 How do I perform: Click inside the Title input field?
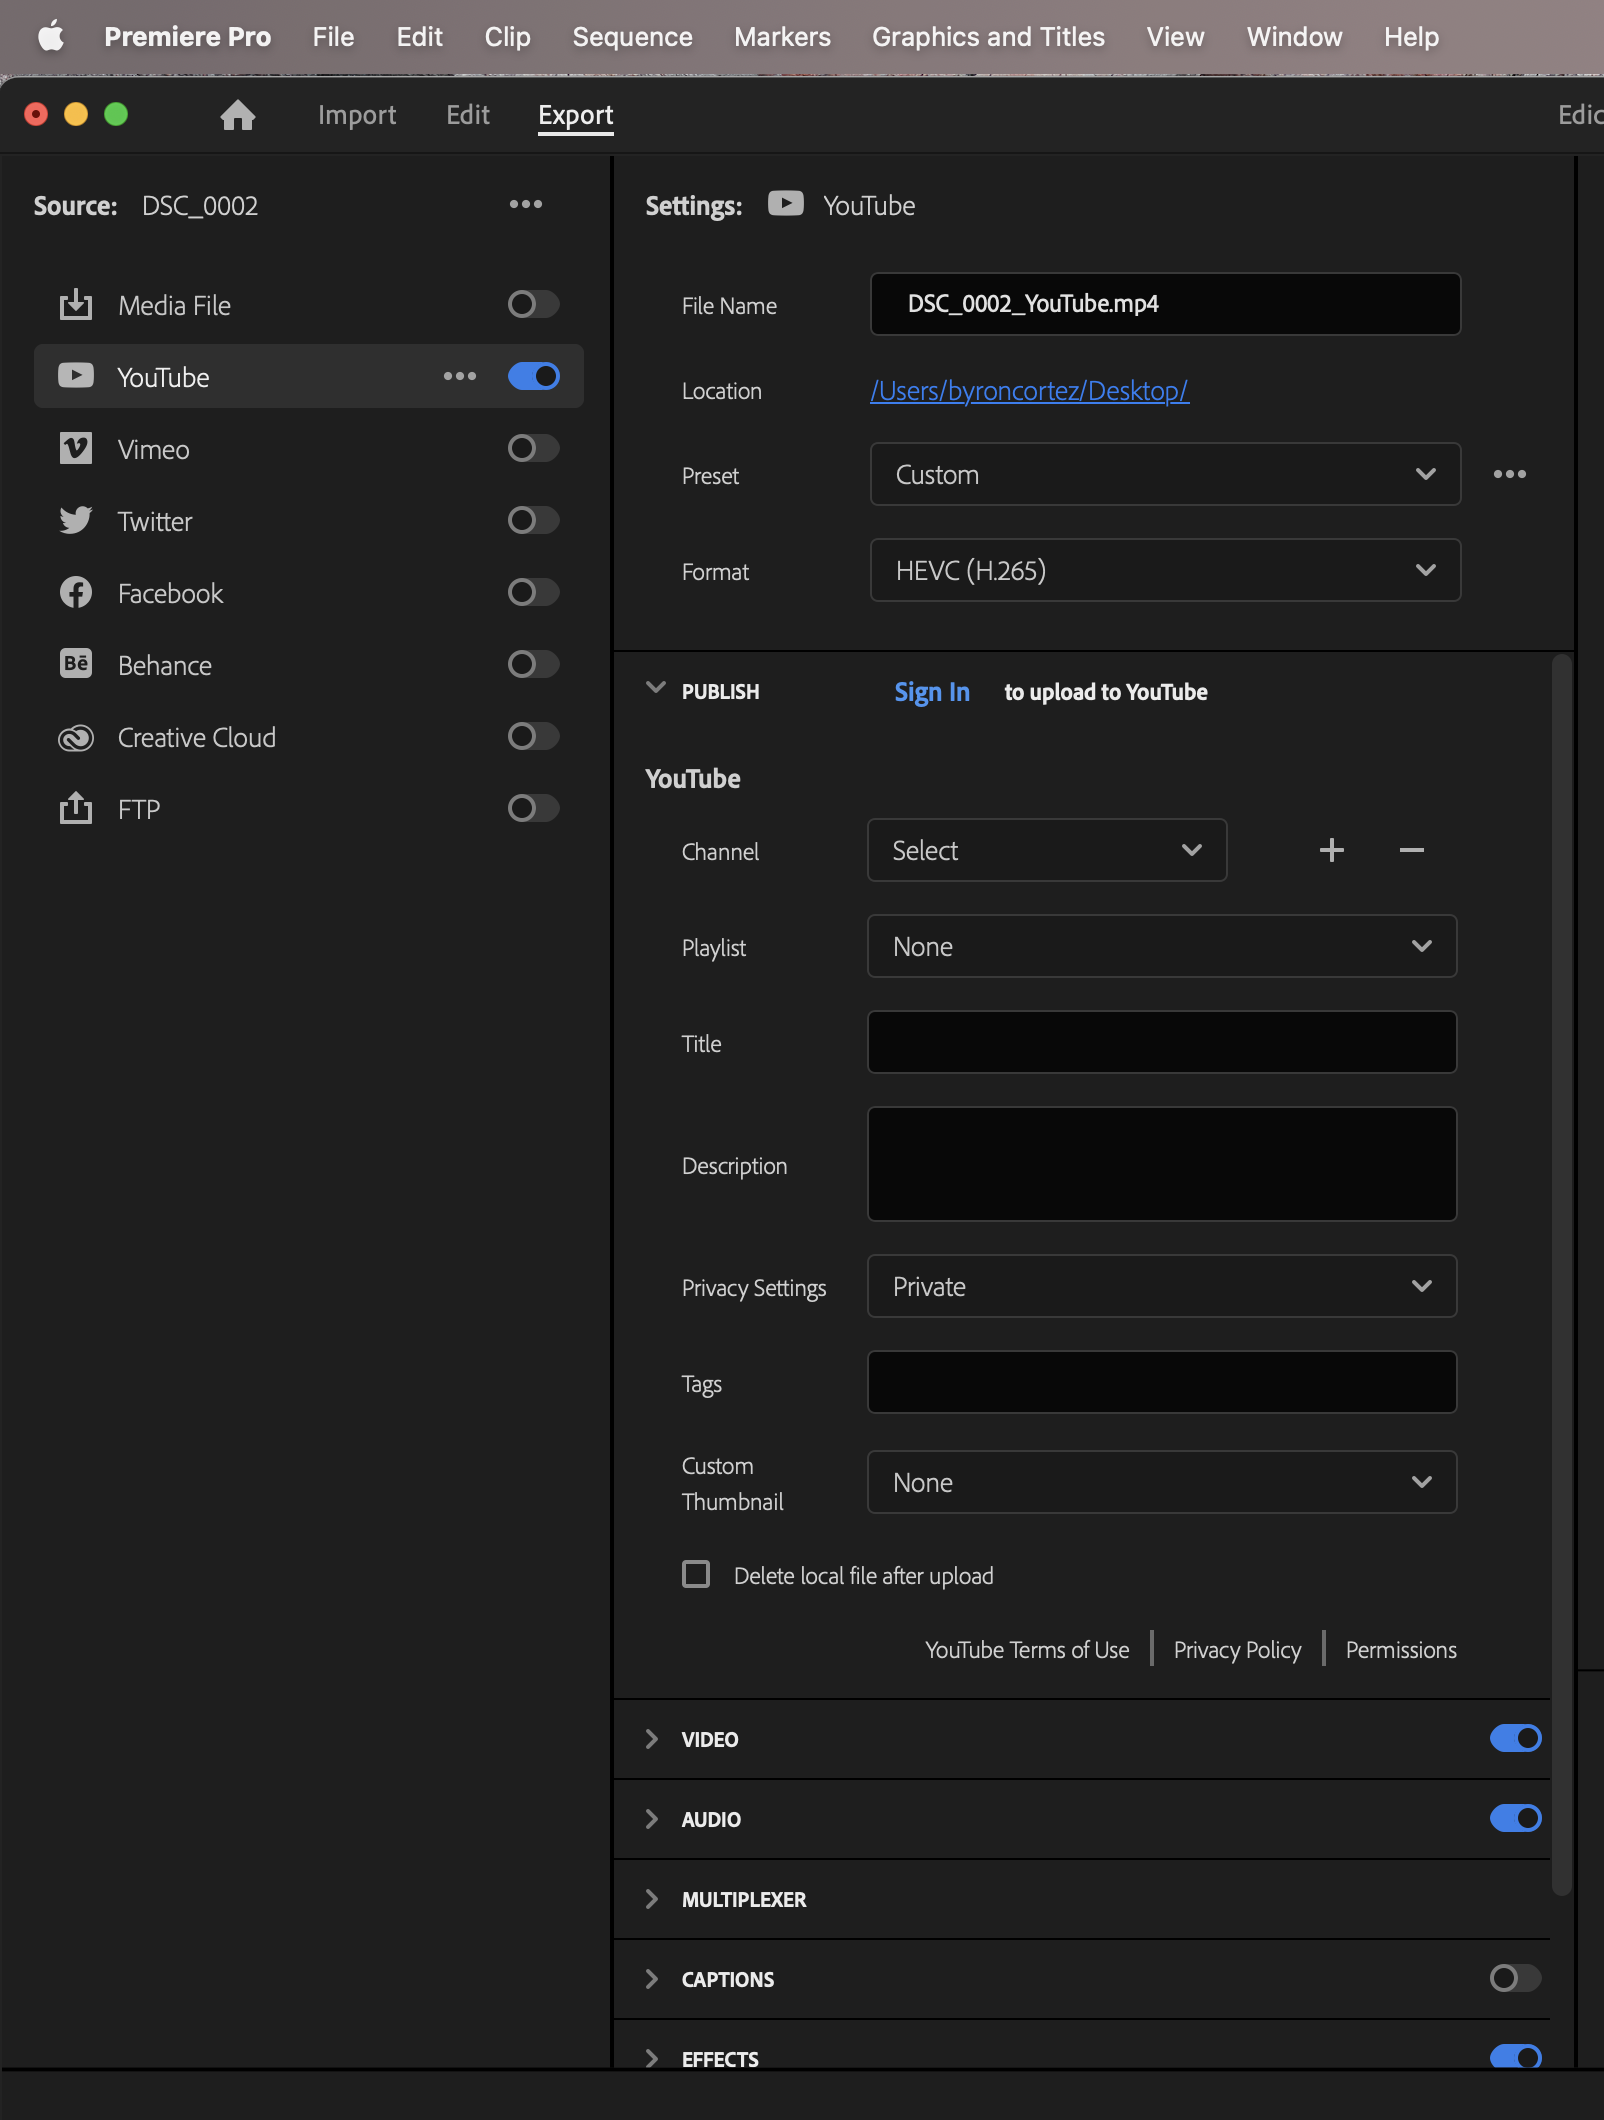pos(1161,1042)
